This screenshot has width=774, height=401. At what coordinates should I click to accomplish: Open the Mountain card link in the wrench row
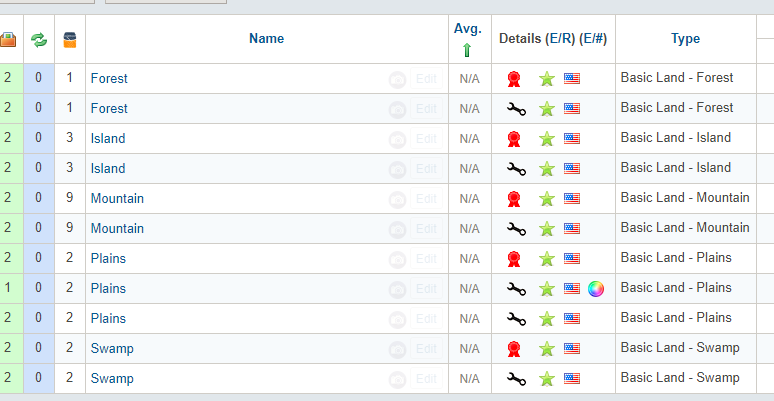point(117,228)
